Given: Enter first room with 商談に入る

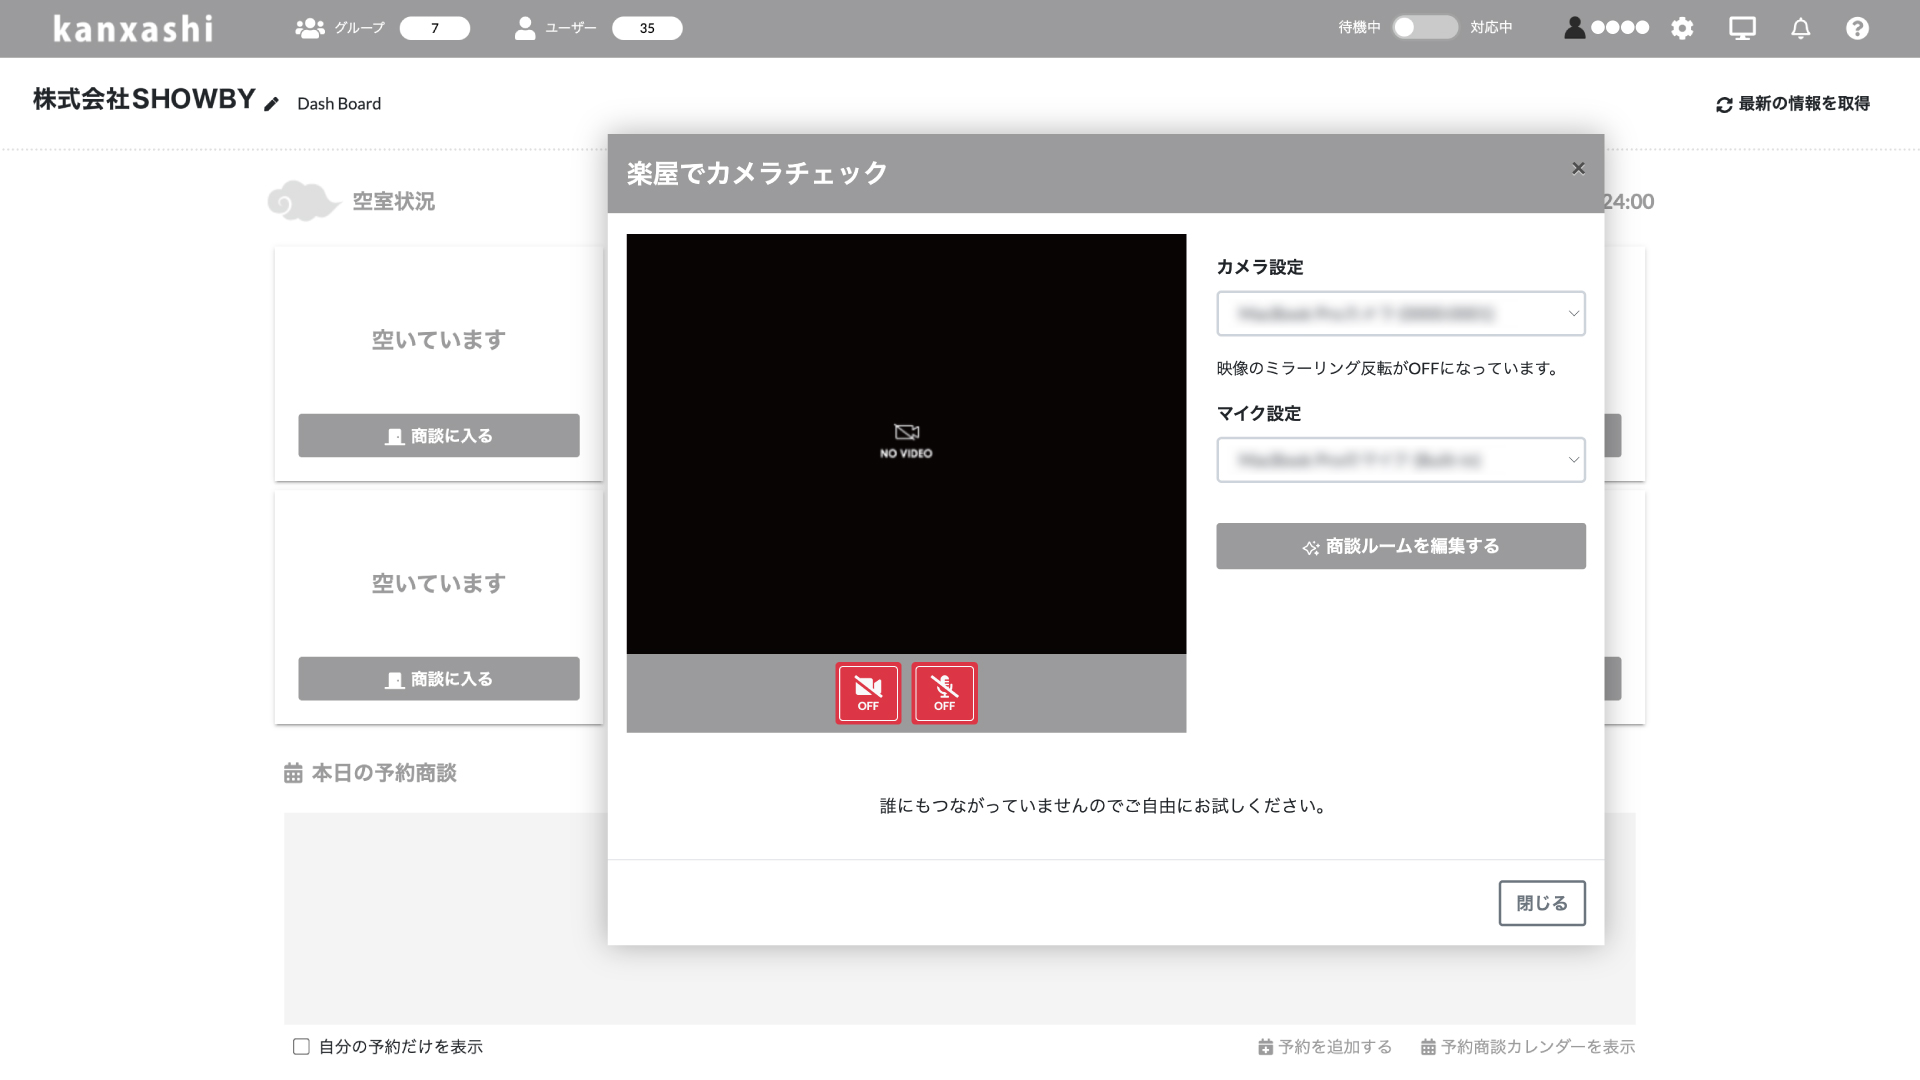Looking at the screenshot, I should click(439, 436).
